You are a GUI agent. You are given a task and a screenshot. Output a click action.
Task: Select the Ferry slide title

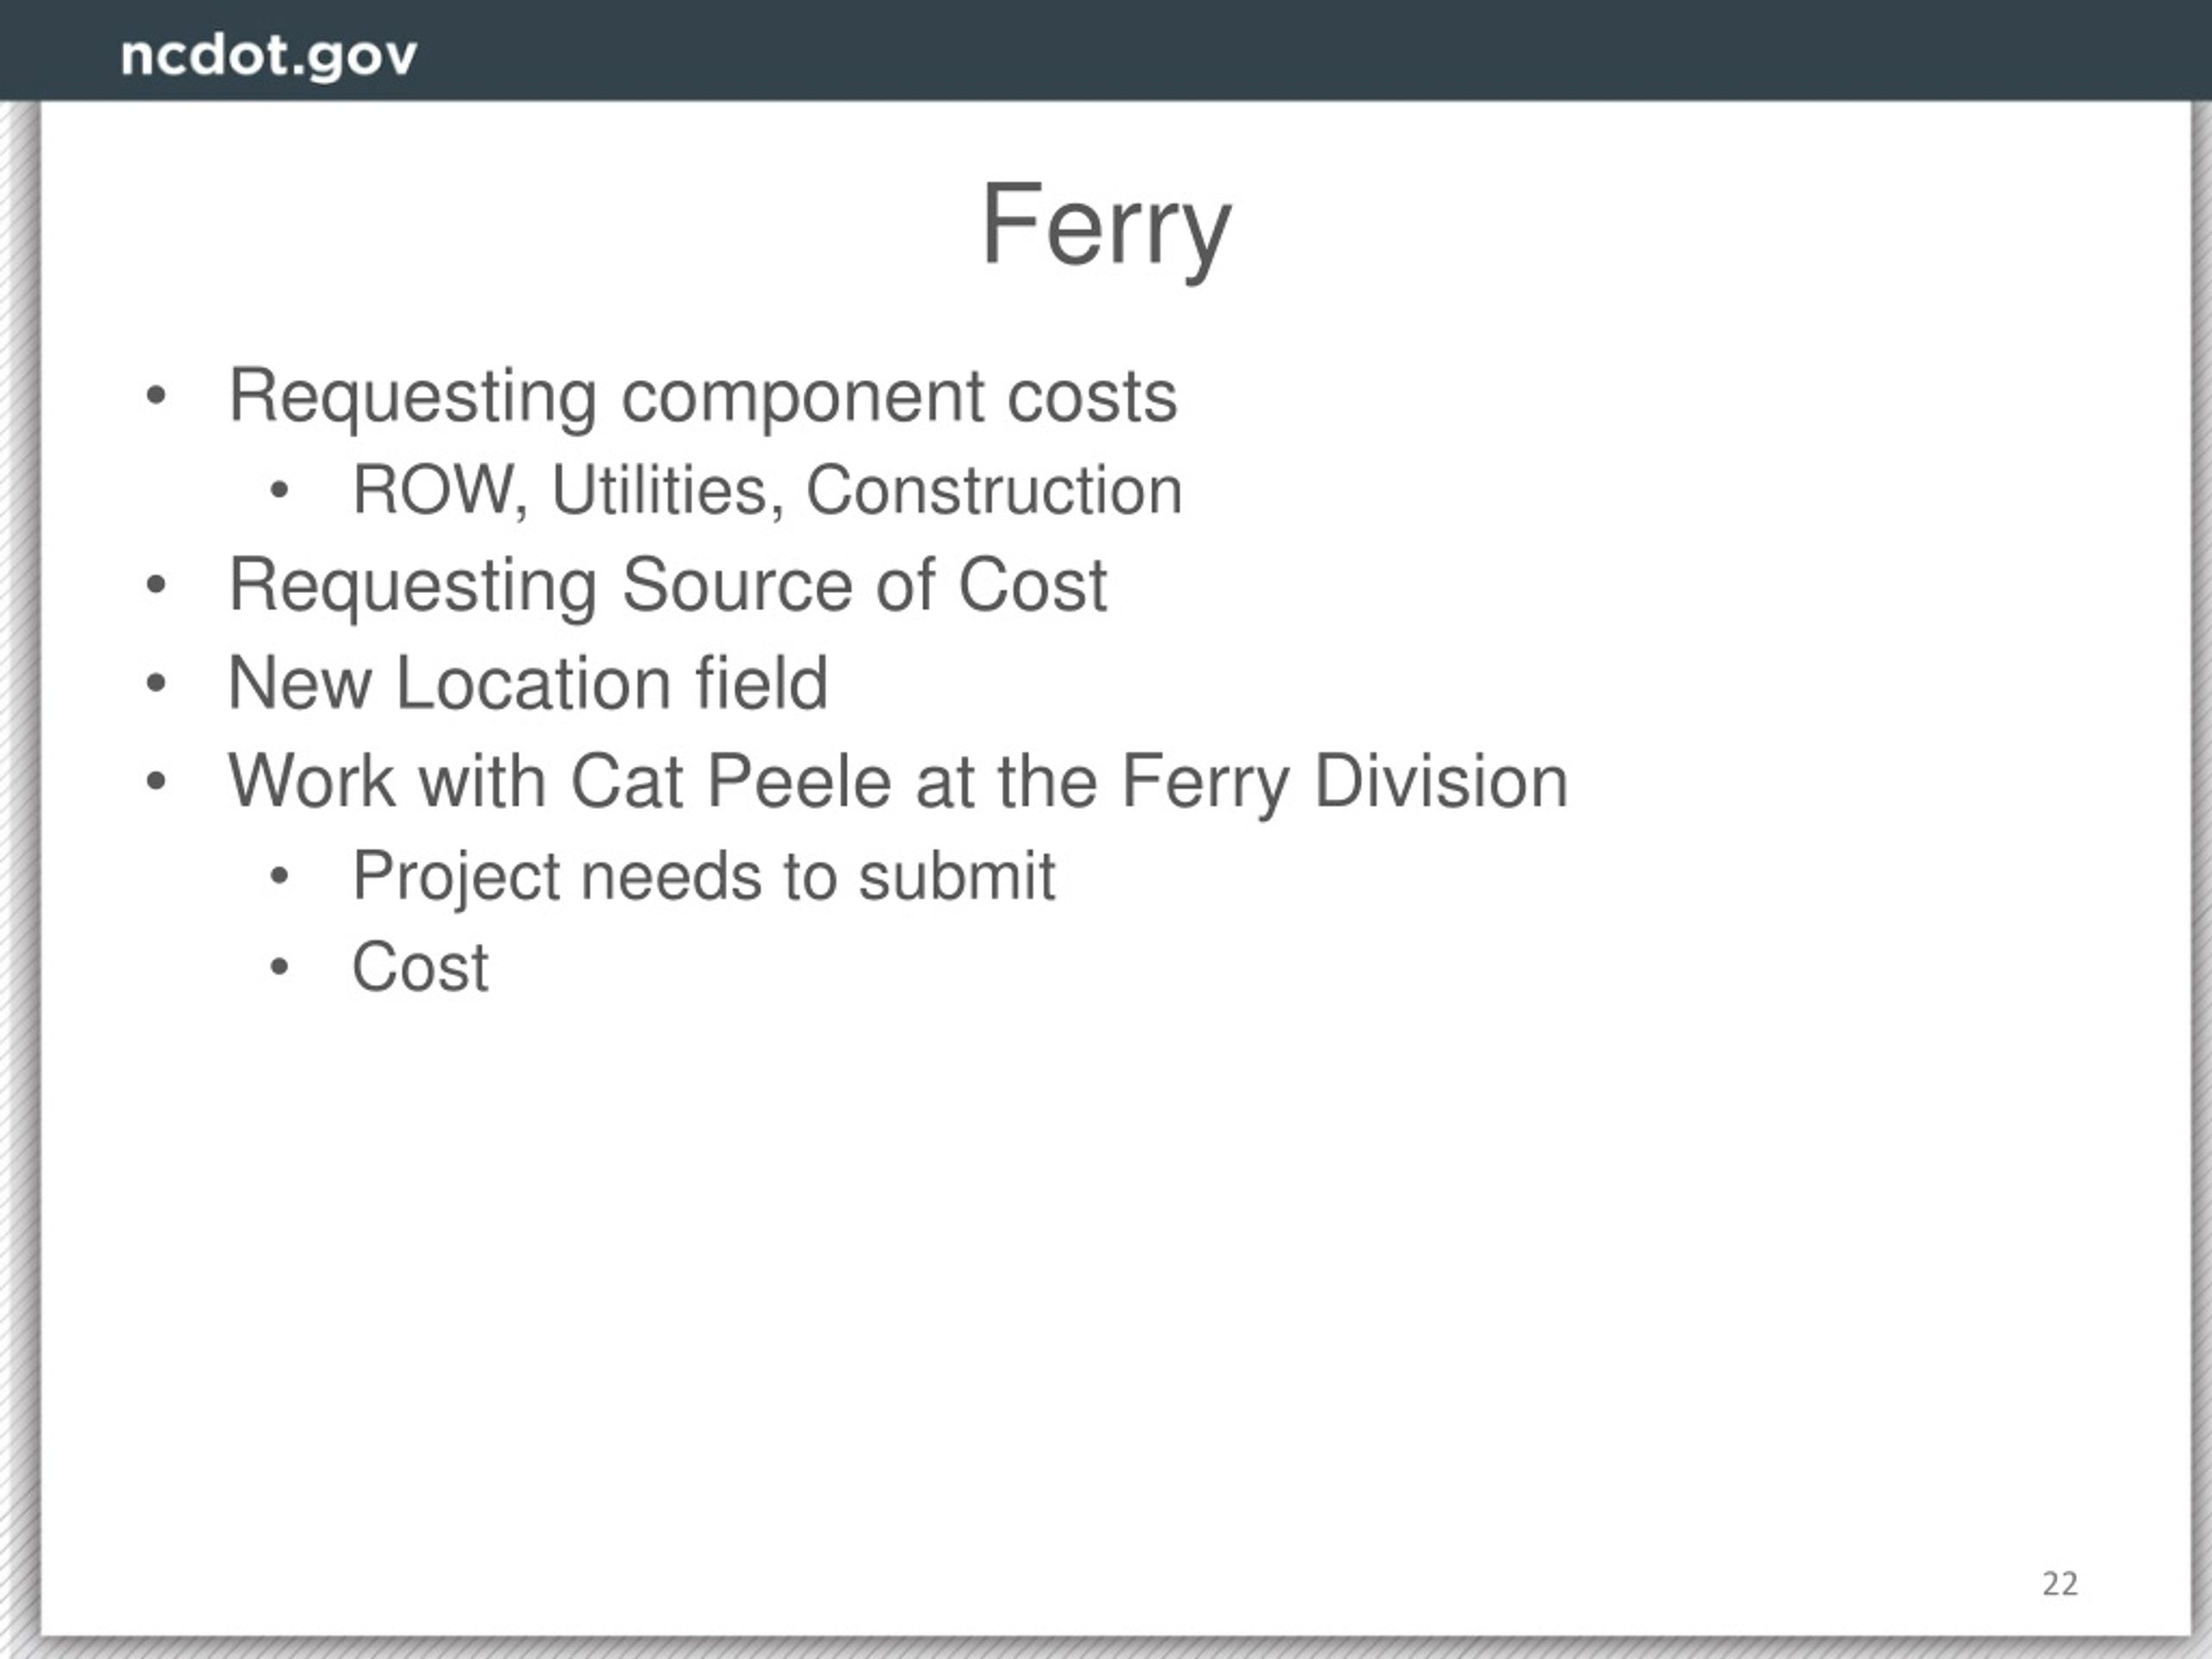point(1105,228)
